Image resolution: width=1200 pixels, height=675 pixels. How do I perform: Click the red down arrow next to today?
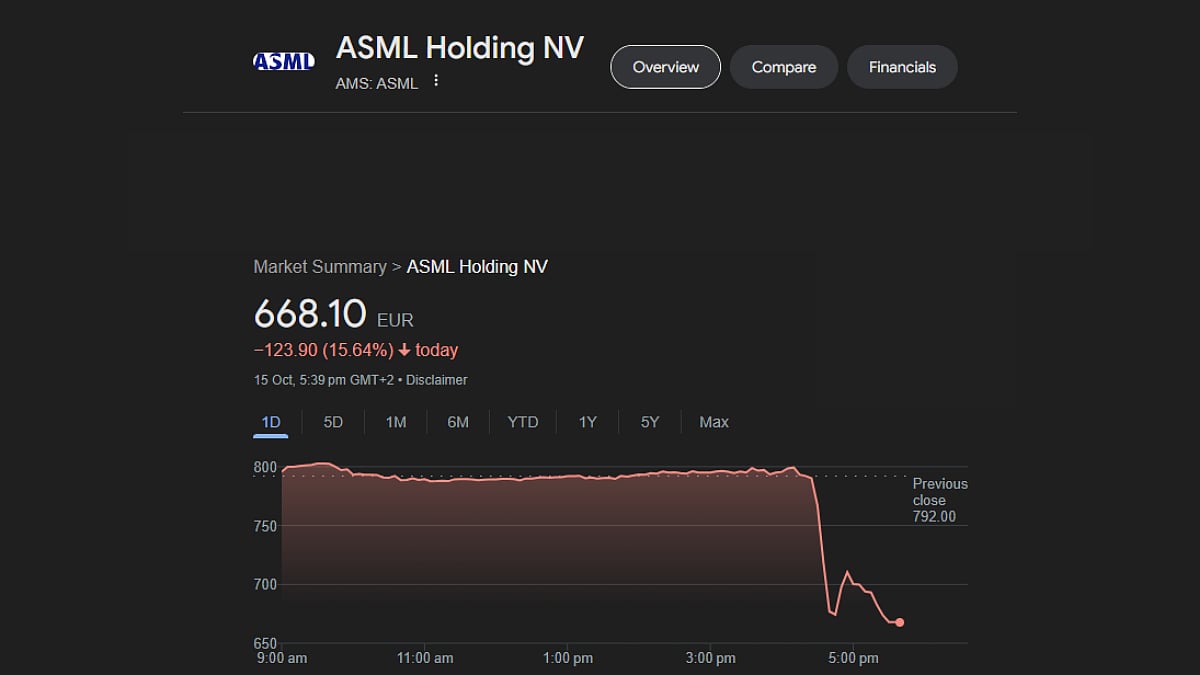click(404, 350)
